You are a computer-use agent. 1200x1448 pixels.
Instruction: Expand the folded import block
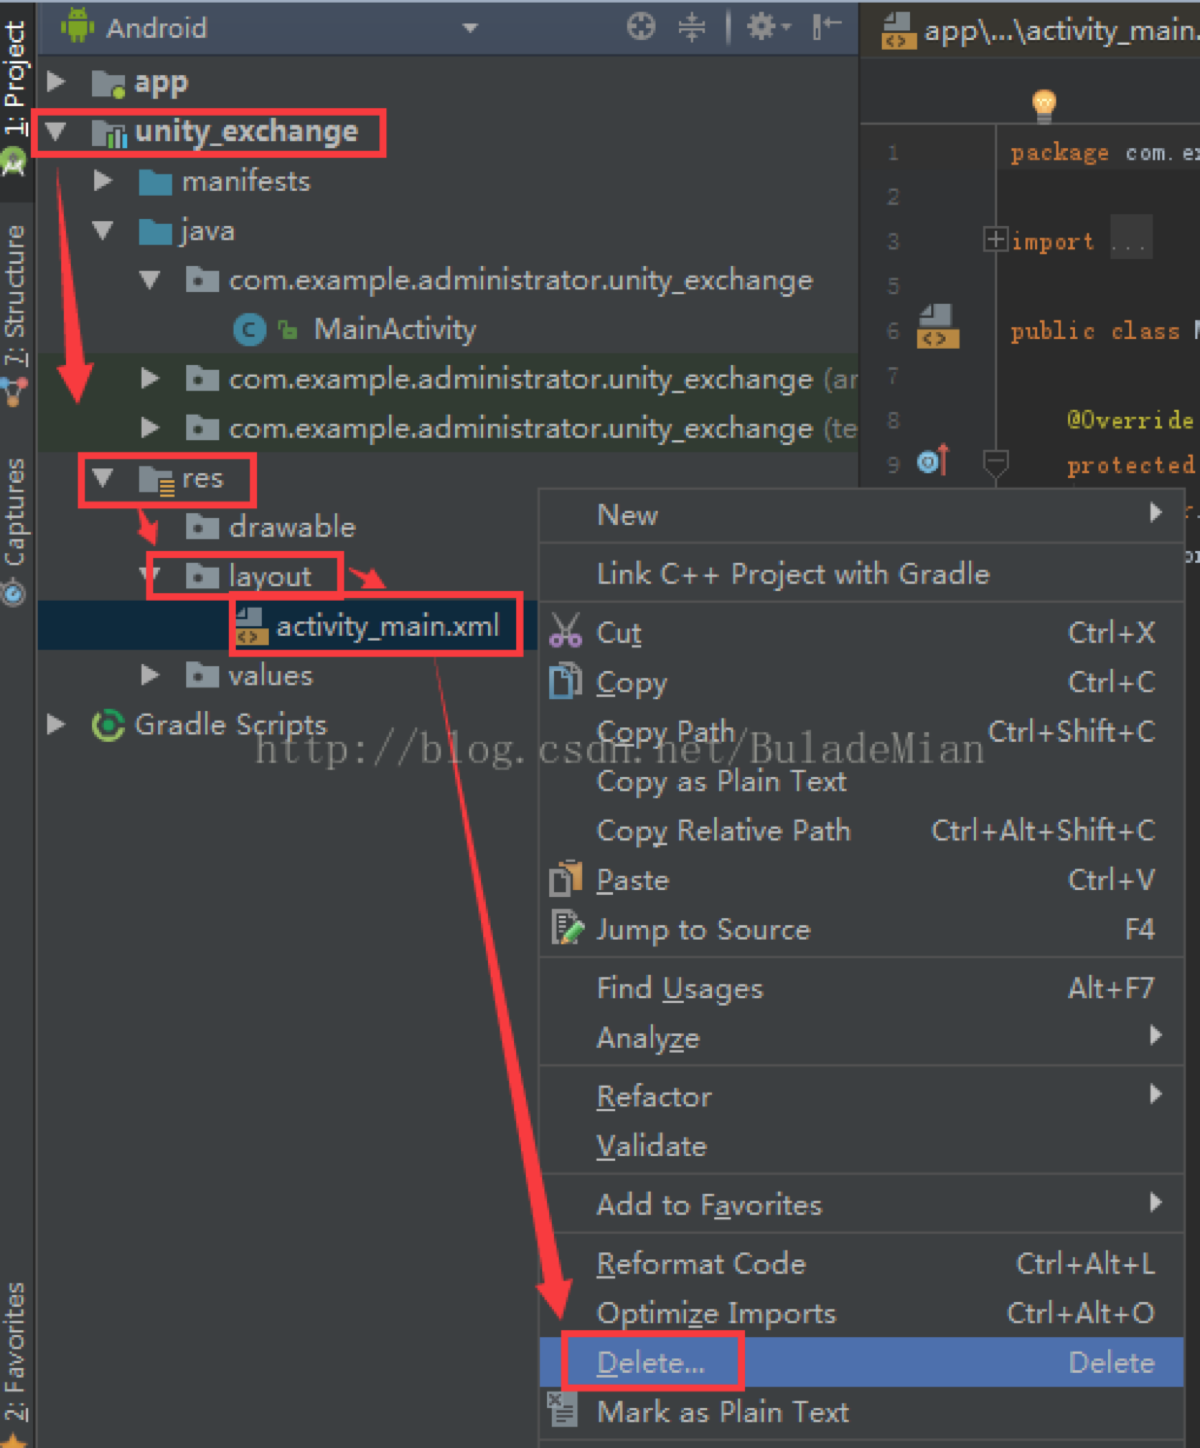(x=995, y=240)
